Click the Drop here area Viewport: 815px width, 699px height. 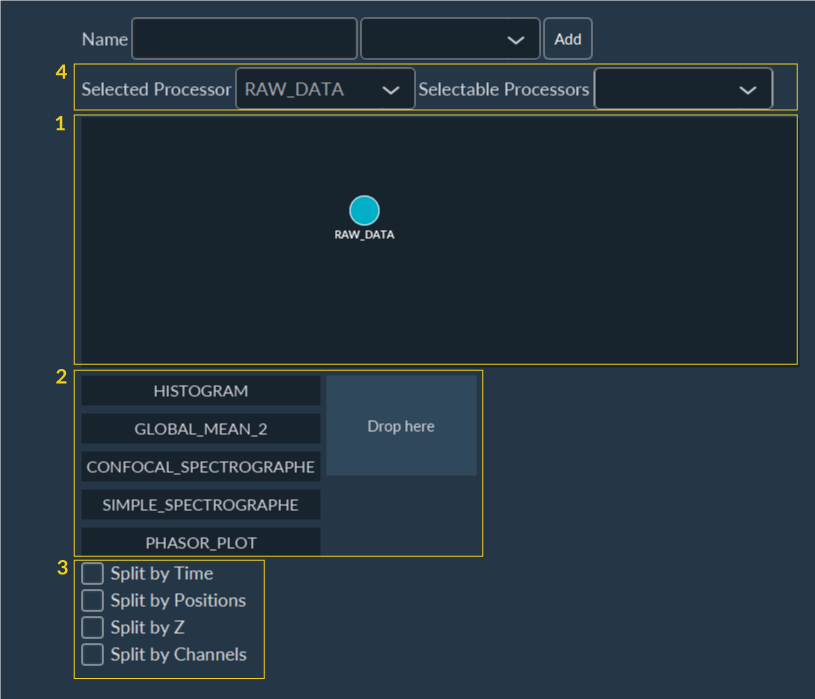point(400,425)
